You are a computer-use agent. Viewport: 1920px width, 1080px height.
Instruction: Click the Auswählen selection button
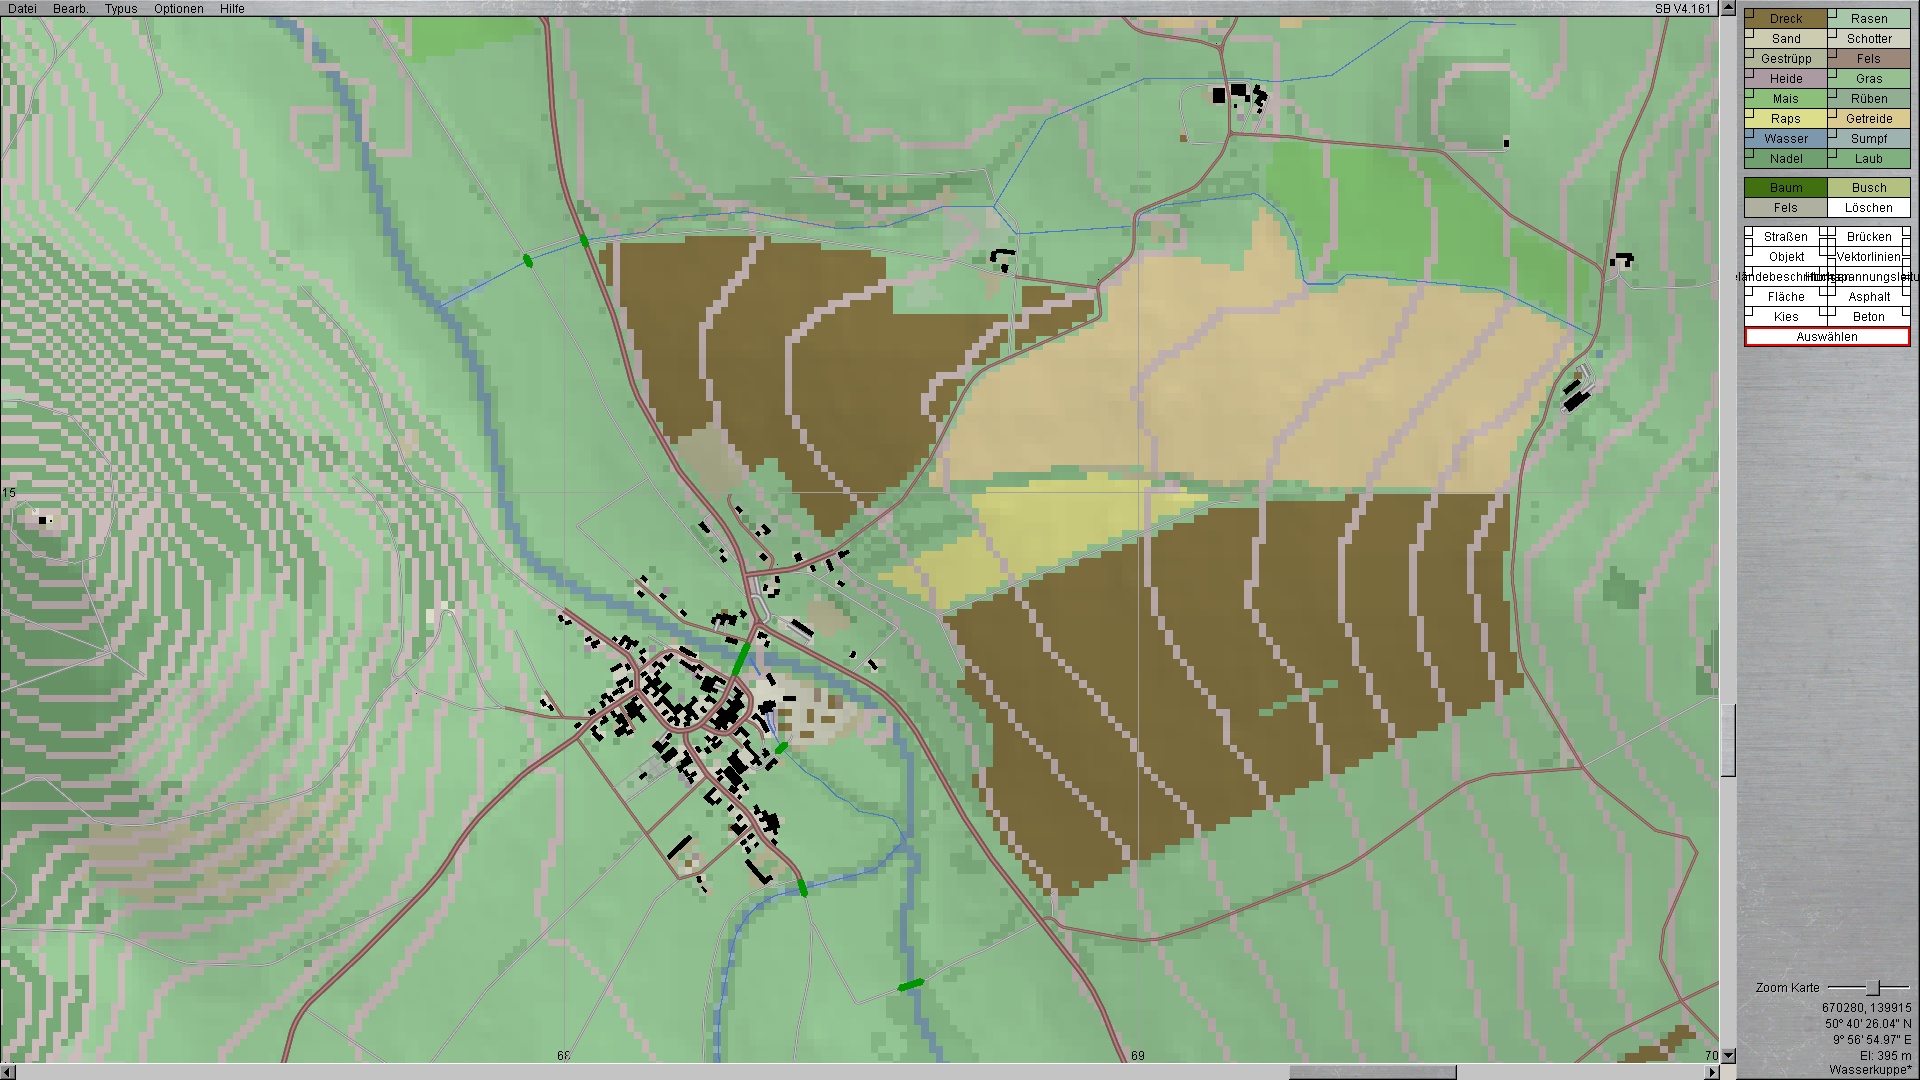click(x=1827, y=337)
